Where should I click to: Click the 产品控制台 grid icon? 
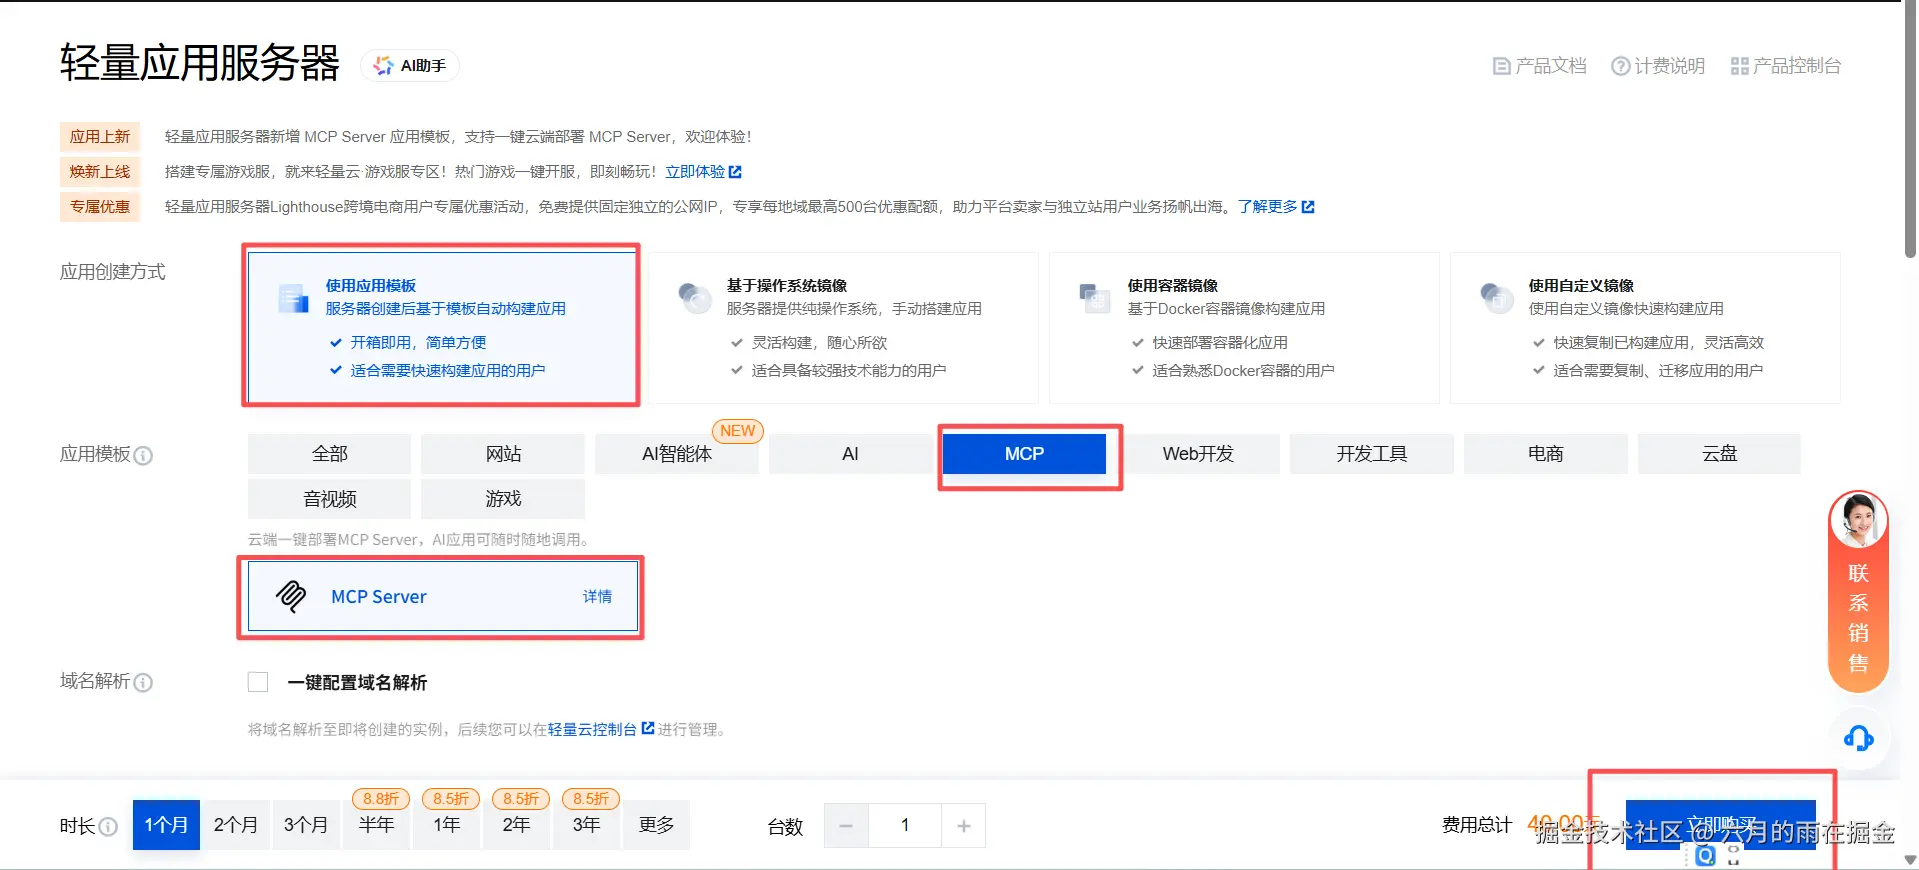coord(1739,66)
